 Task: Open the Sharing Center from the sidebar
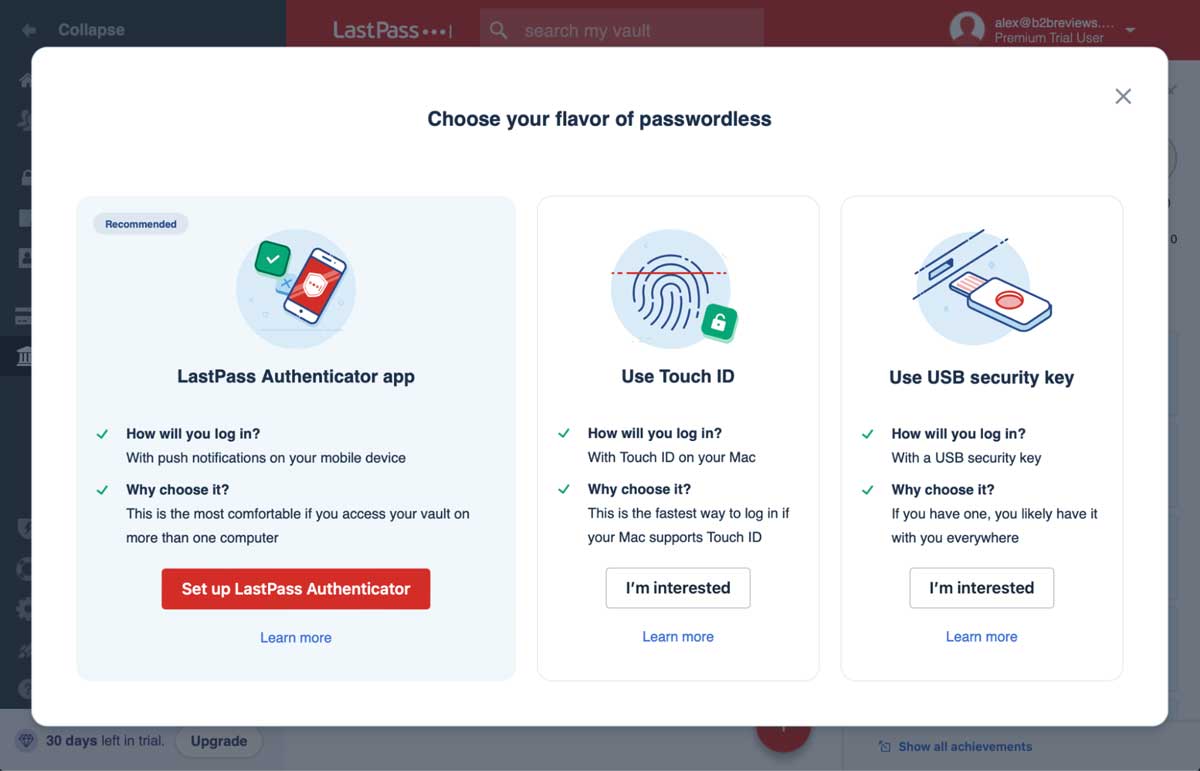(24, 120)
